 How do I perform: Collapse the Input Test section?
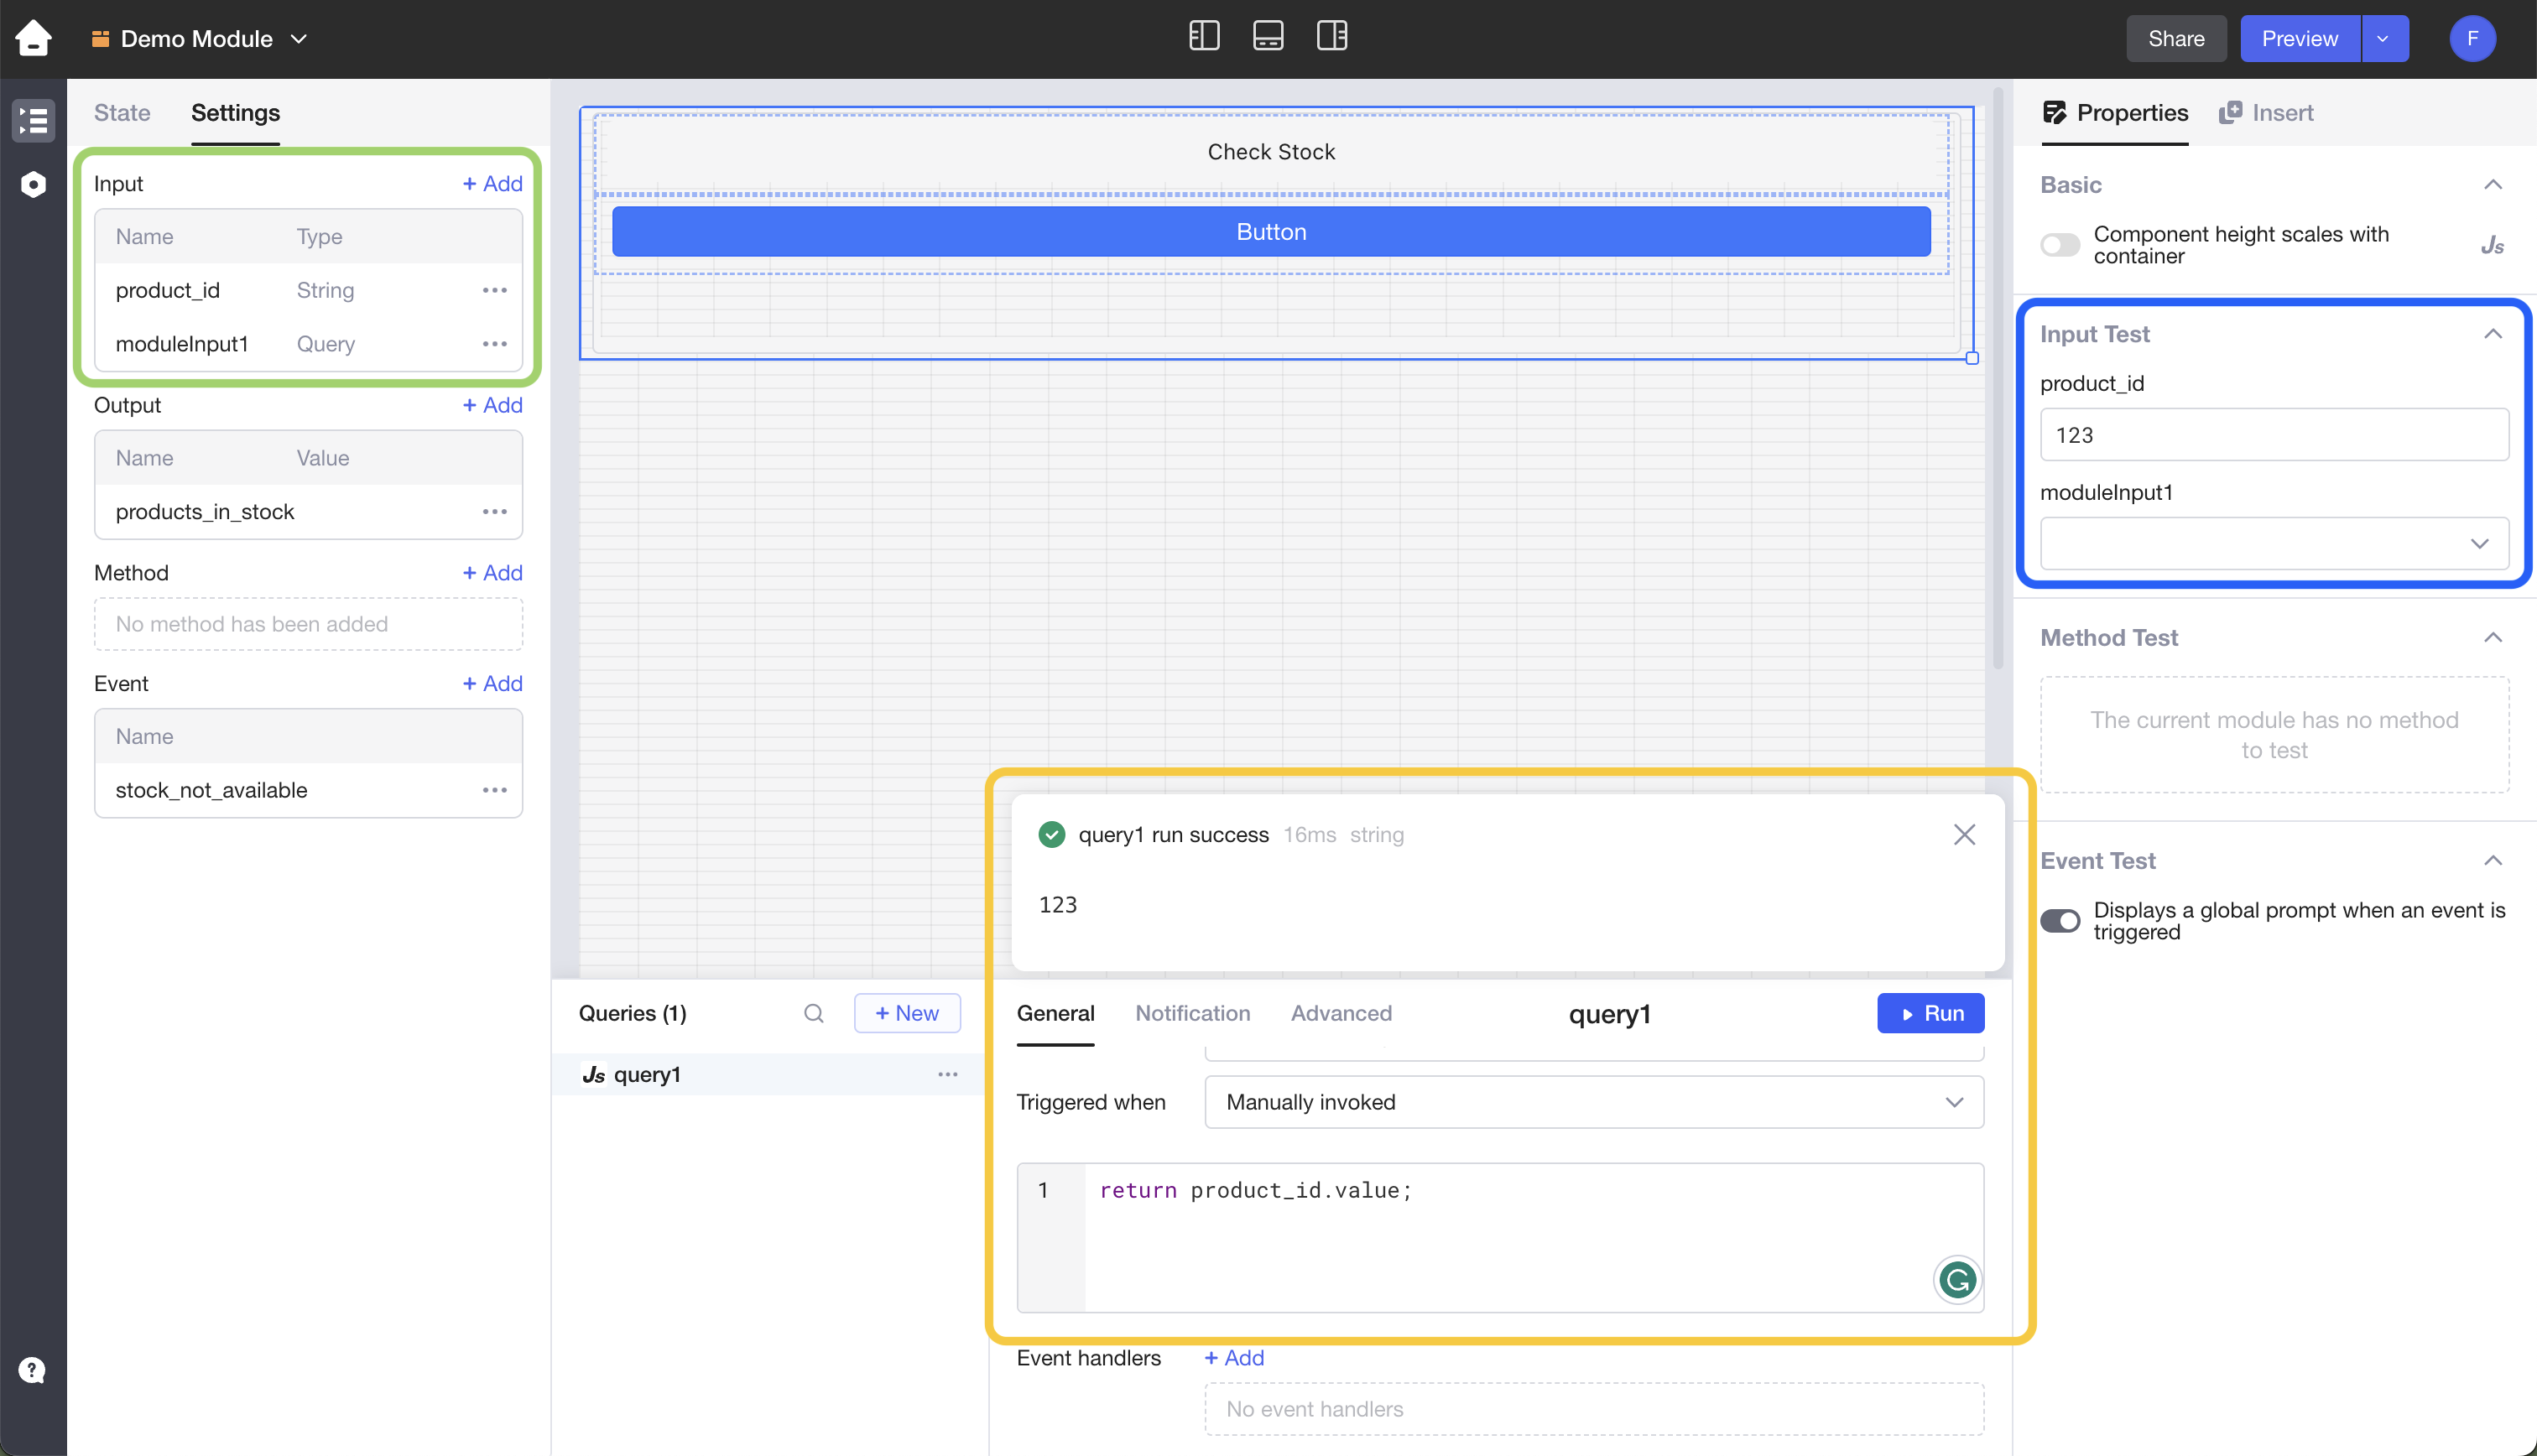tap(2493, 334)
